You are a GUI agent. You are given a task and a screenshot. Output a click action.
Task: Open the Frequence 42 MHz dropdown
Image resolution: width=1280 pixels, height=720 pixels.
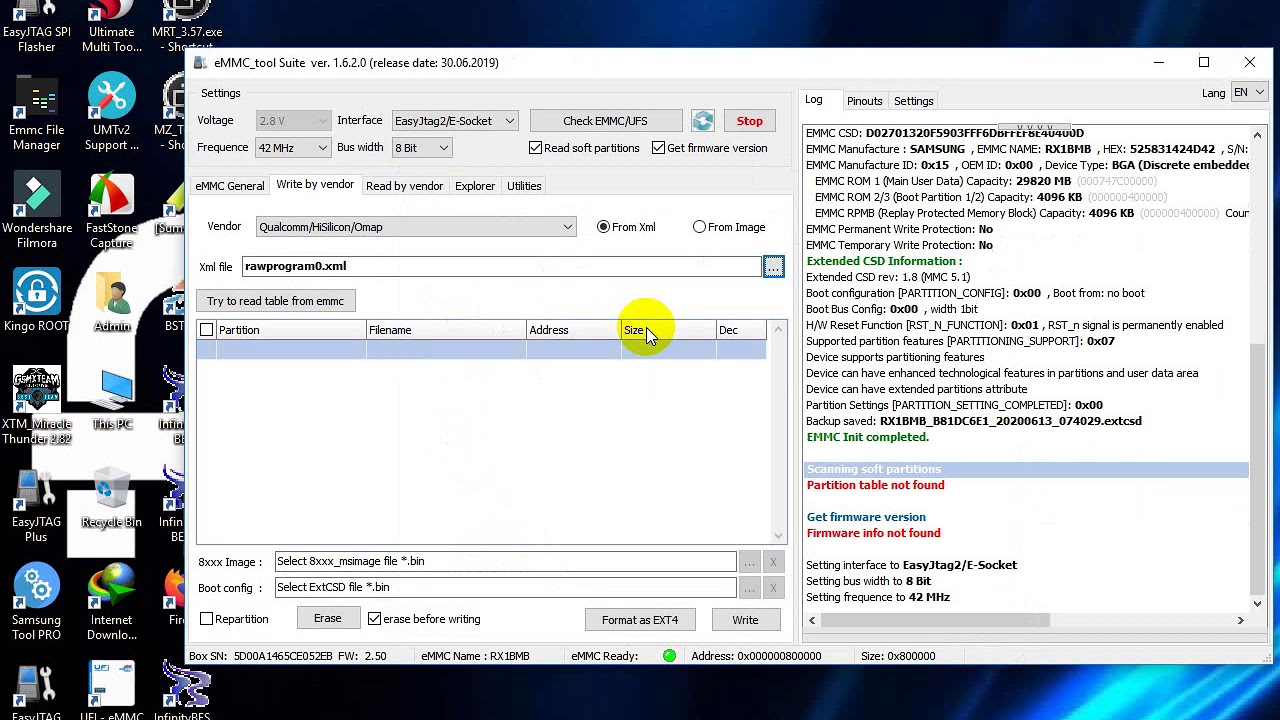(293, 148)
